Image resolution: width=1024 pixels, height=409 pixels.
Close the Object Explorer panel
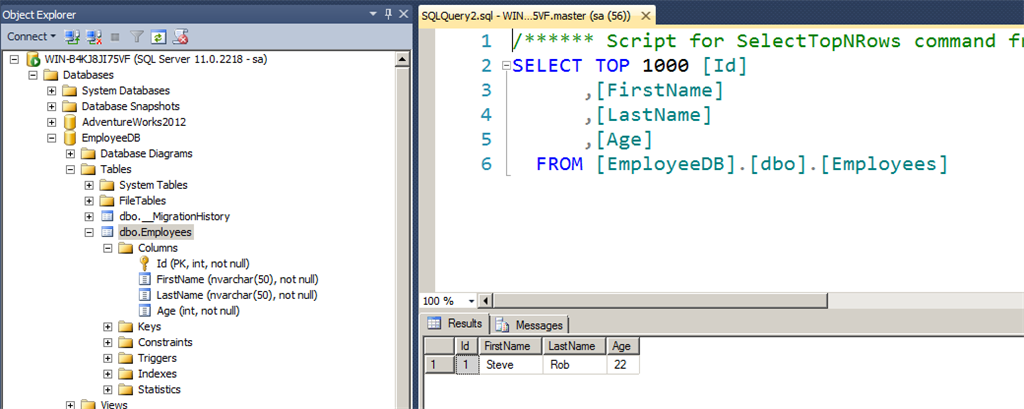coord(404,14)
